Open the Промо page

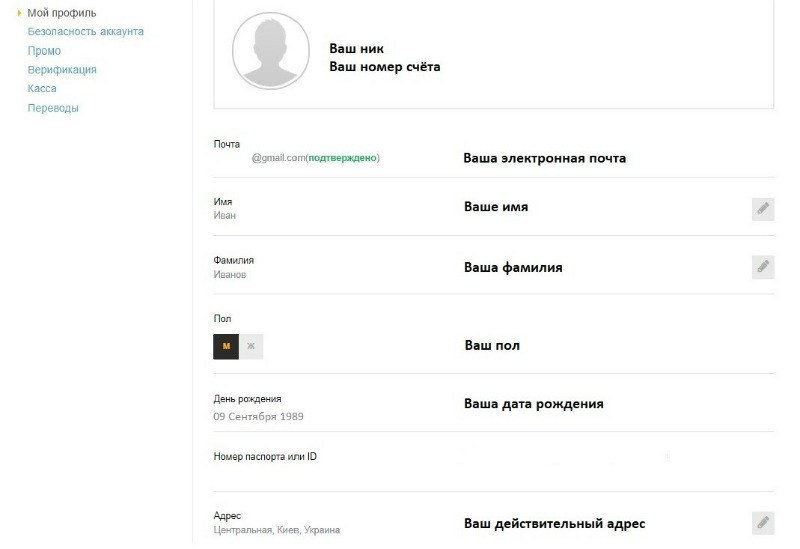click(x=44, y=51)
